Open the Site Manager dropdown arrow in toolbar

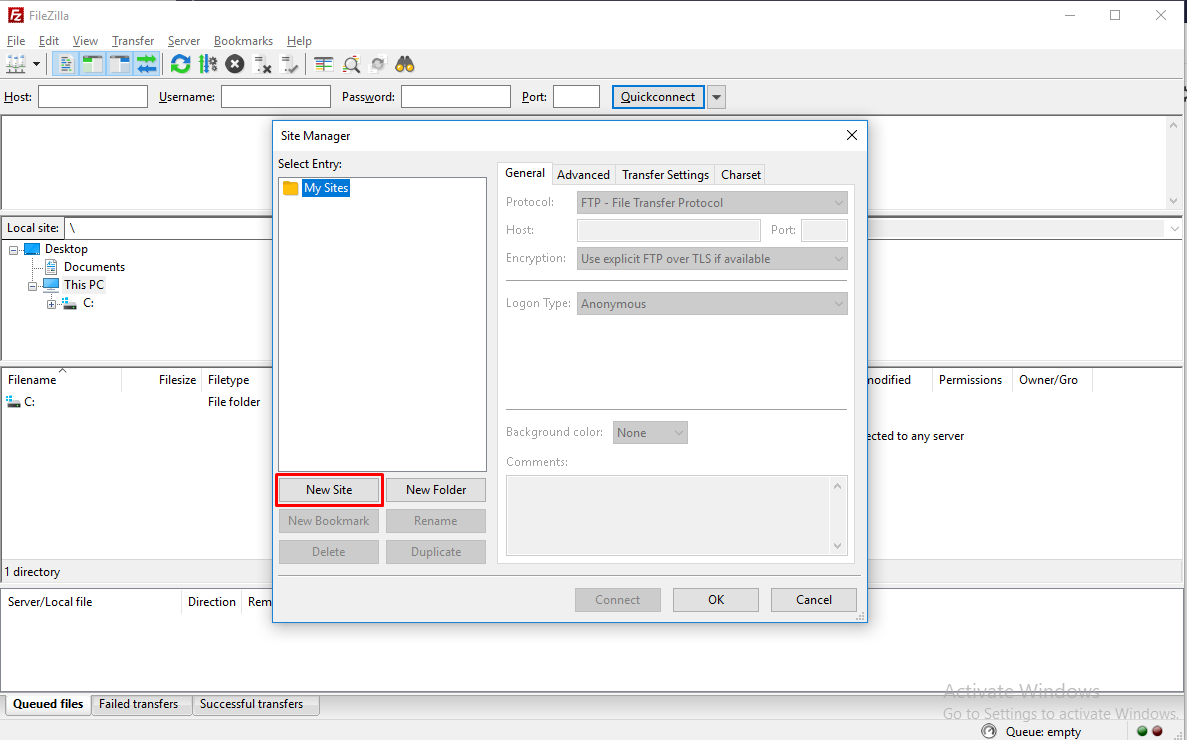[x=36, y=64]
